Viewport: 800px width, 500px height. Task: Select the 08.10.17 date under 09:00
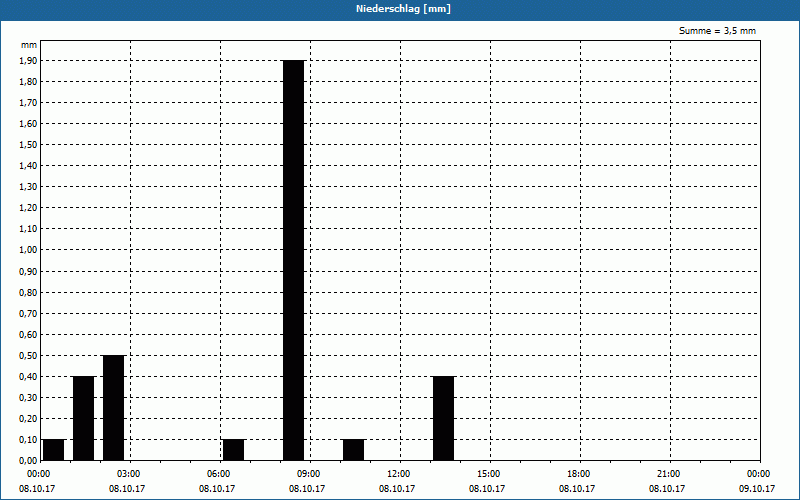click(x=307, y=489)
